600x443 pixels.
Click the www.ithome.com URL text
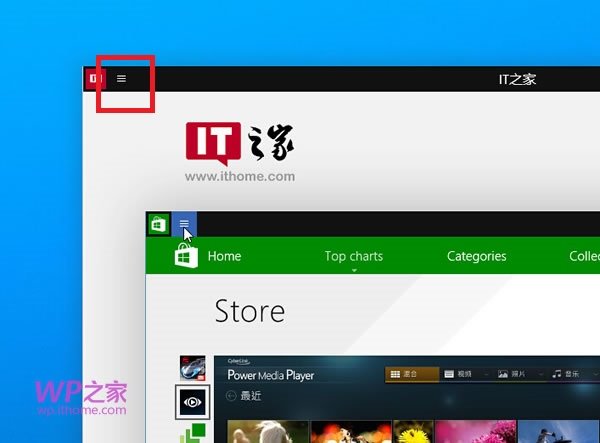[240, 176]
